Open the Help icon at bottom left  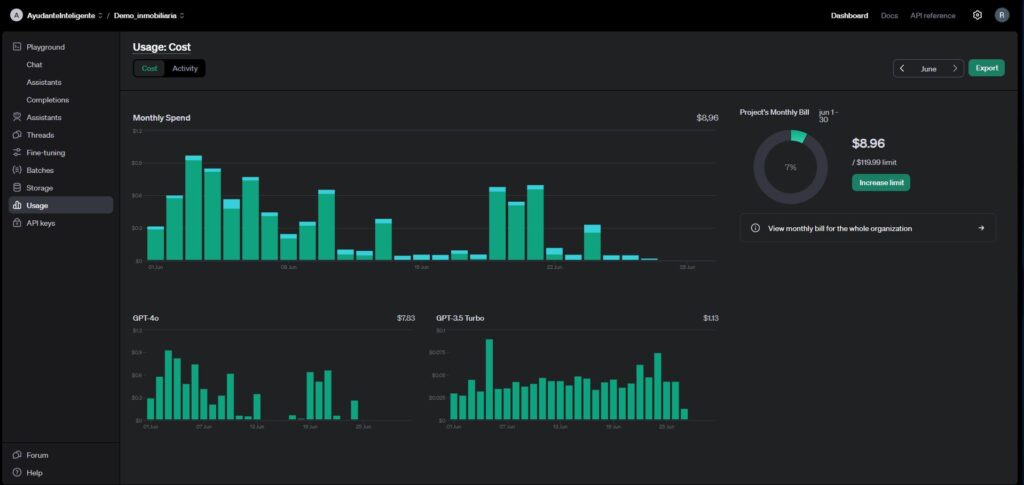click(17, 472)
